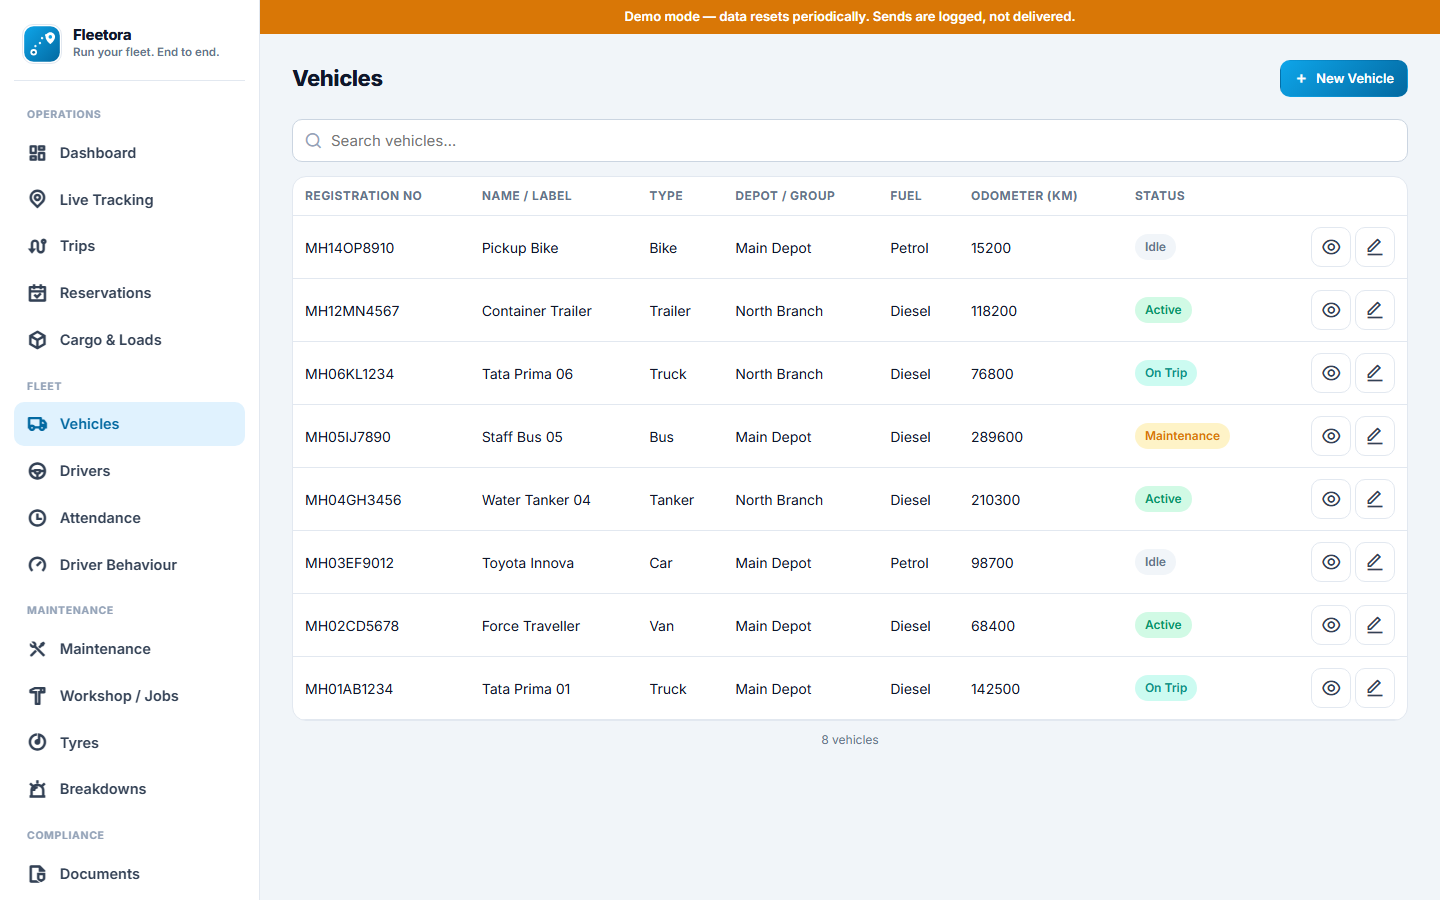Edit Water Tanker 04 using pencil icon
The height and width of the screenshot is (900, 1440).
point(1374,499)
